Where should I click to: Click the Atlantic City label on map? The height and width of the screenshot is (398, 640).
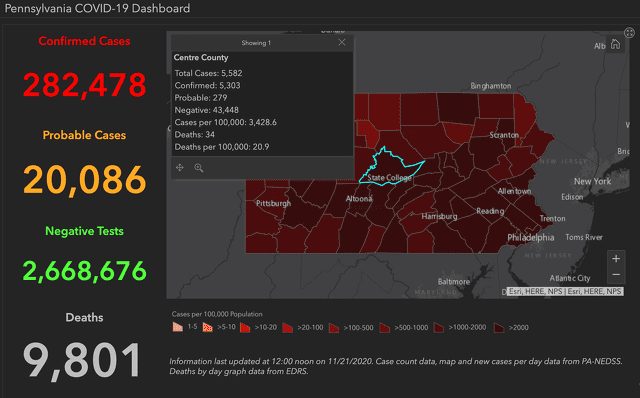570,278
